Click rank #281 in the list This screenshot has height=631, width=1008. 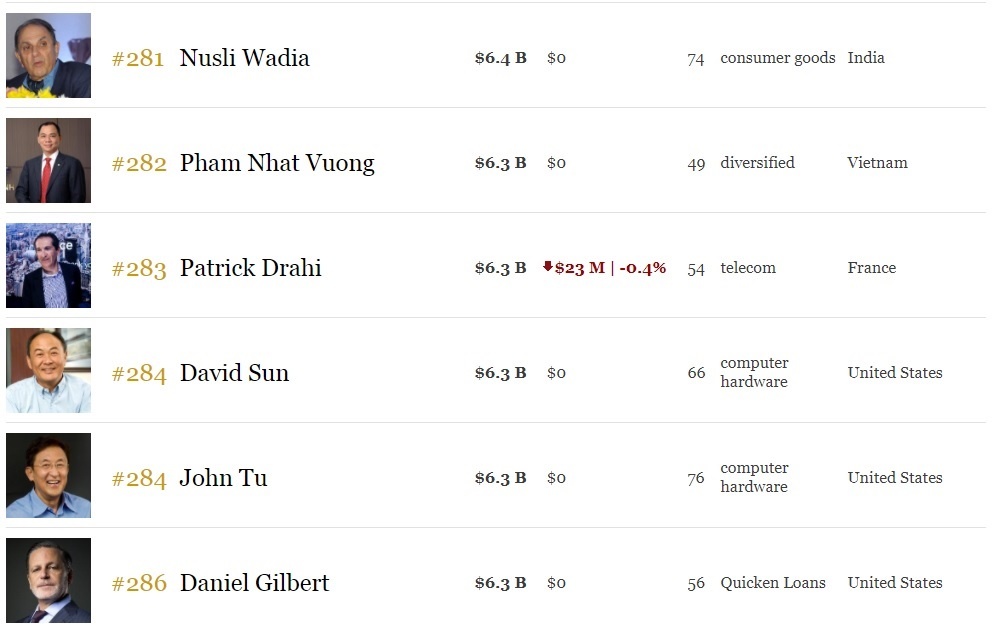[138, 58]
